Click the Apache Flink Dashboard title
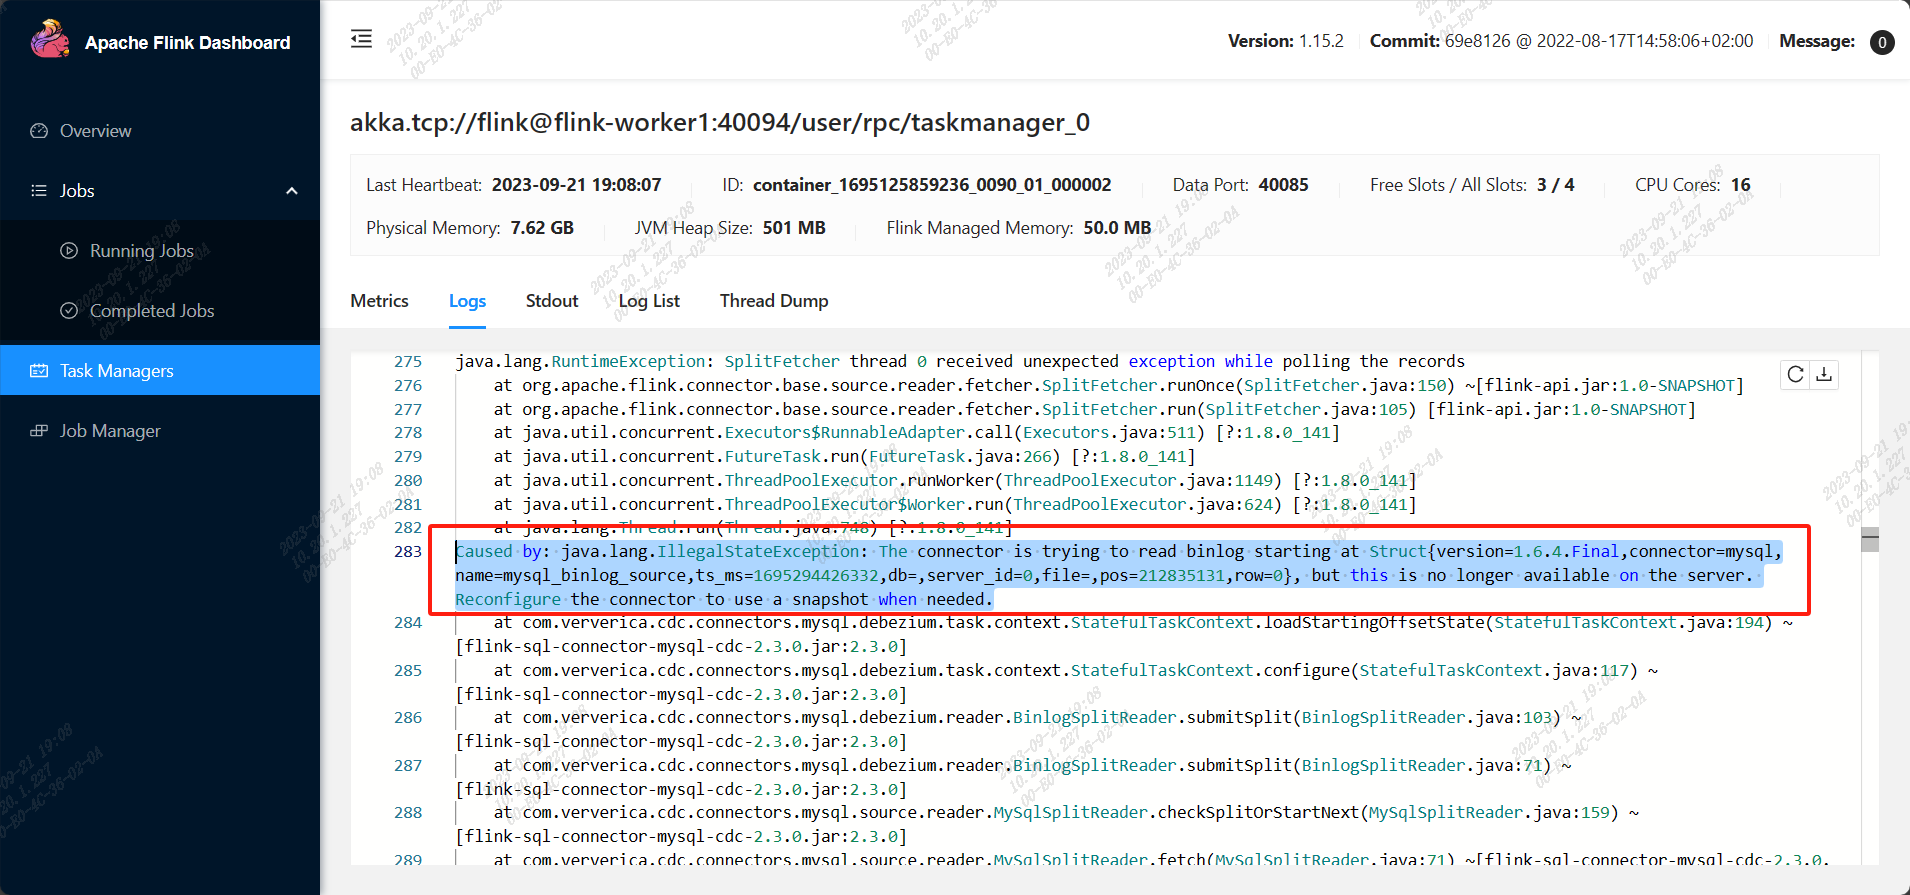Image resolution: width=1910 pixels, height=895 pixels. (188, 43)
